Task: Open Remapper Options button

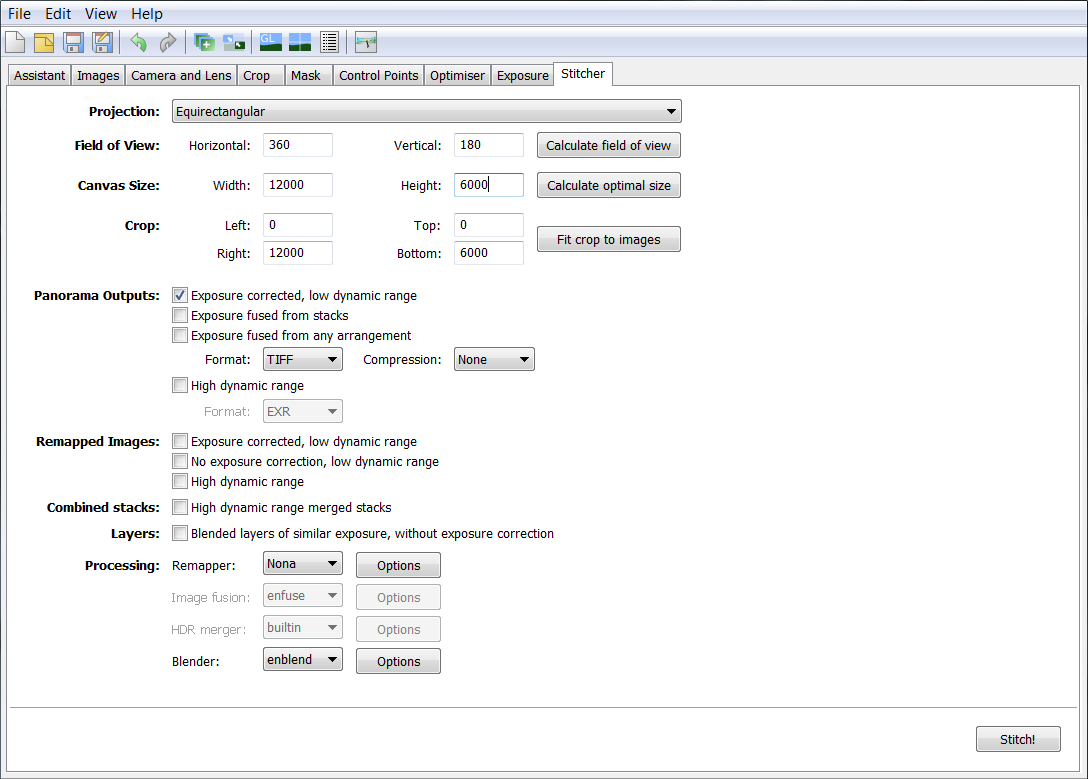Action: (x=398, y=565)
